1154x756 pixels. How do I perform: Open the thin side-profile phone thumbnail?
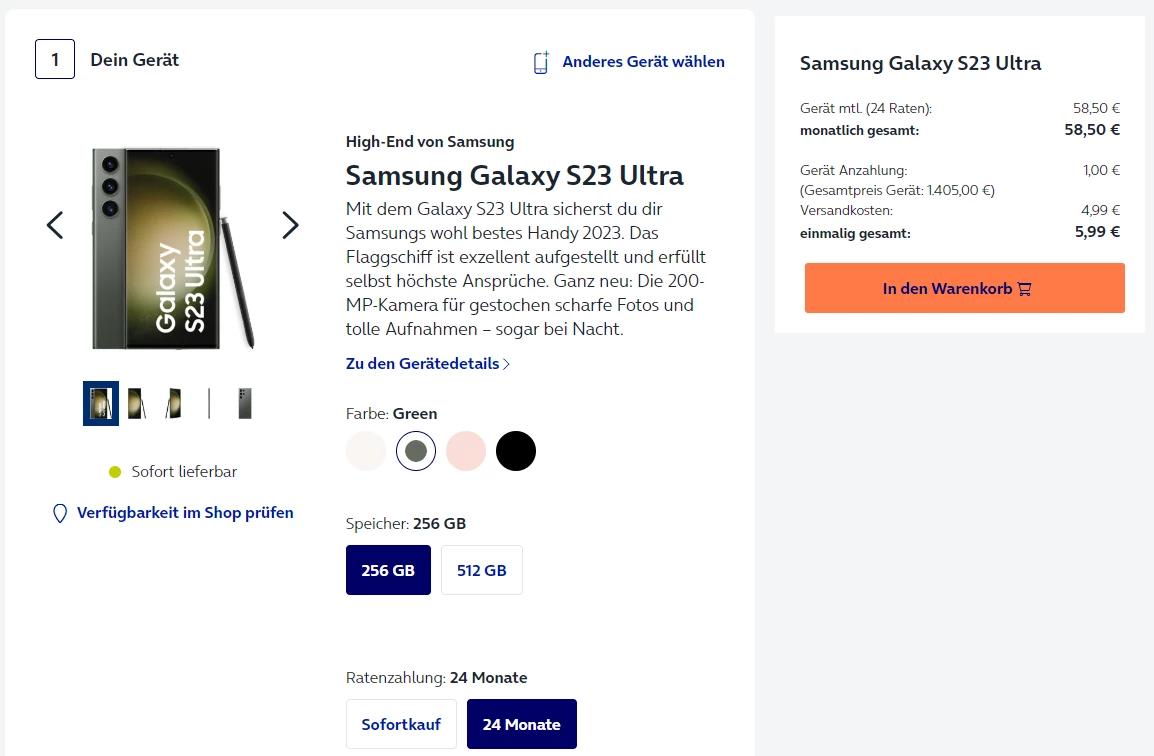coord(209,403)
